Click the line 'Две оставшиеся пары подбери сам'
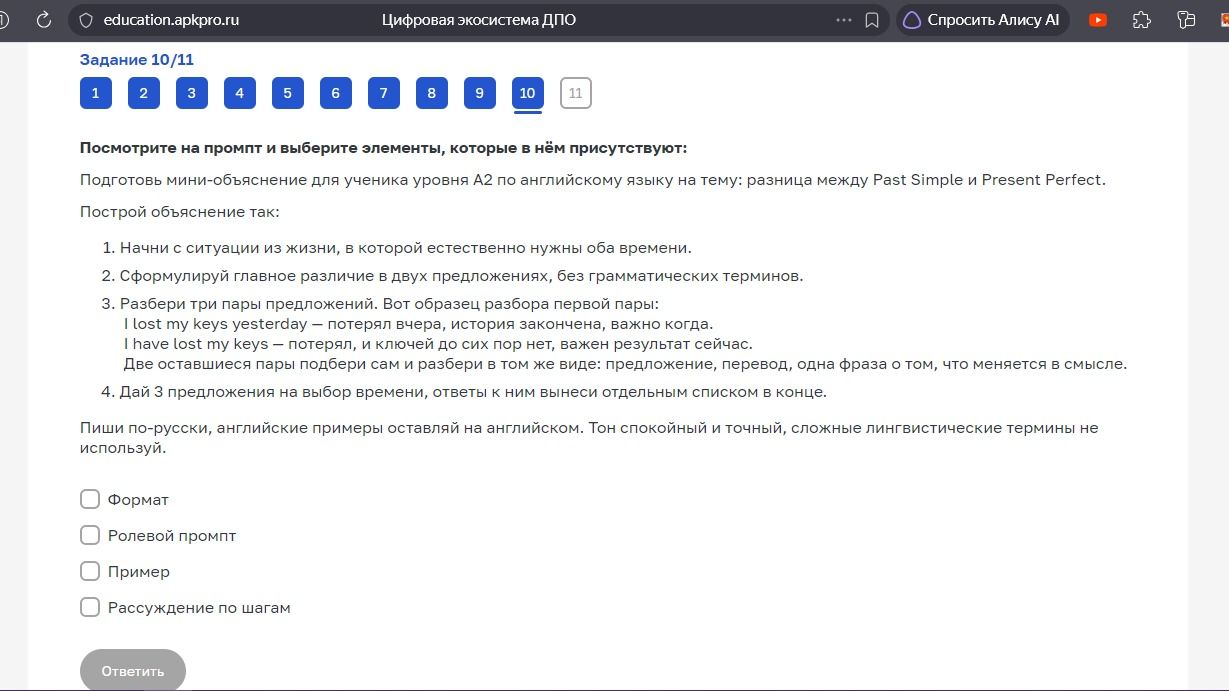Image resolution: width=1229 pixels, height=691 pixels. click(625, 364)
